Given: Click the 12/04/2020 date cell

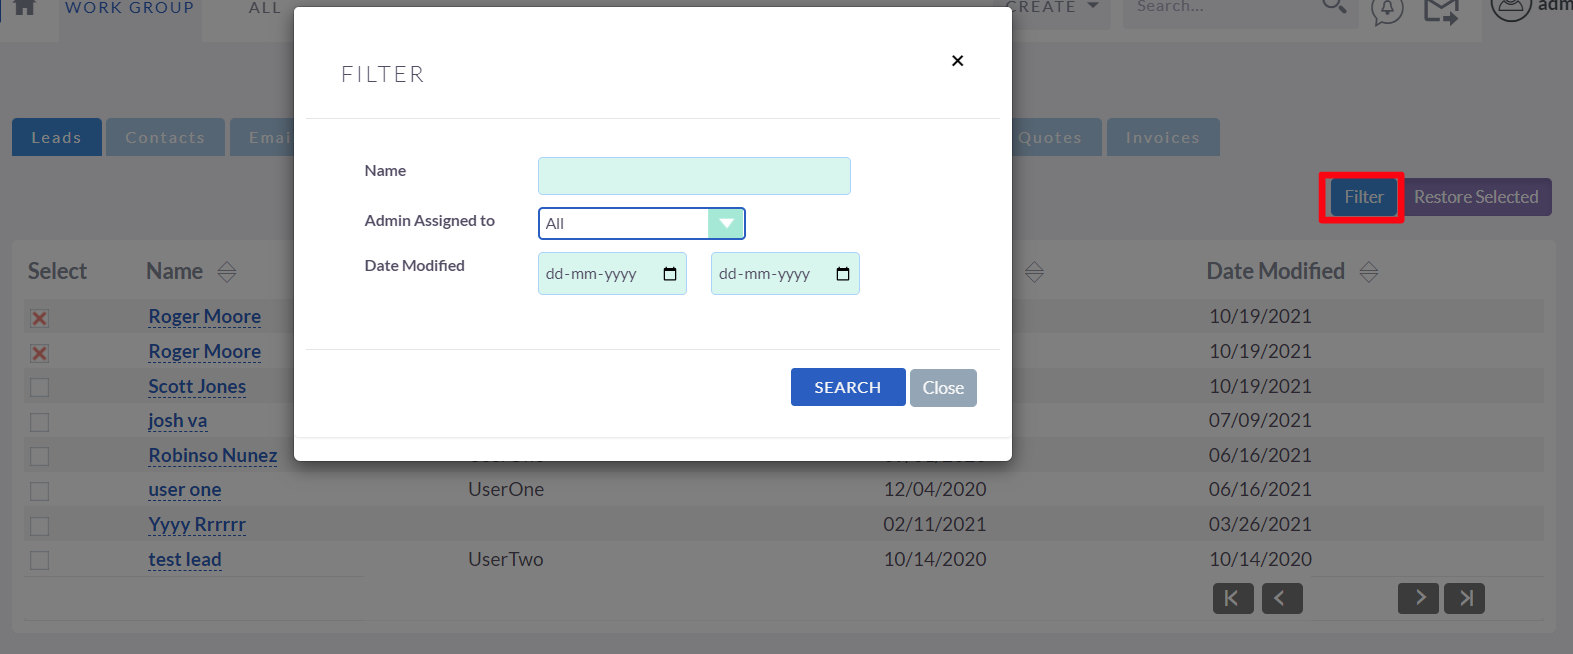Looking at the screenshot, I should (935, 489).
